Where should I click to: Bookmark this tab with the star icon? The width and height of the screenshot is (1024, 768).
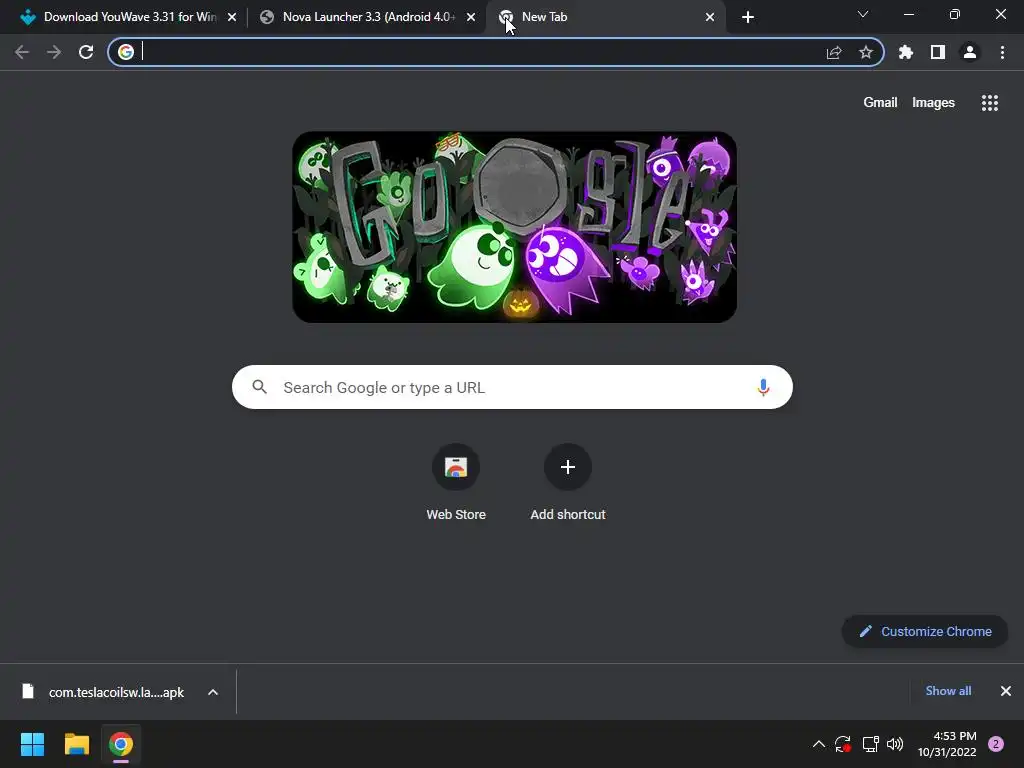point(866,52)
